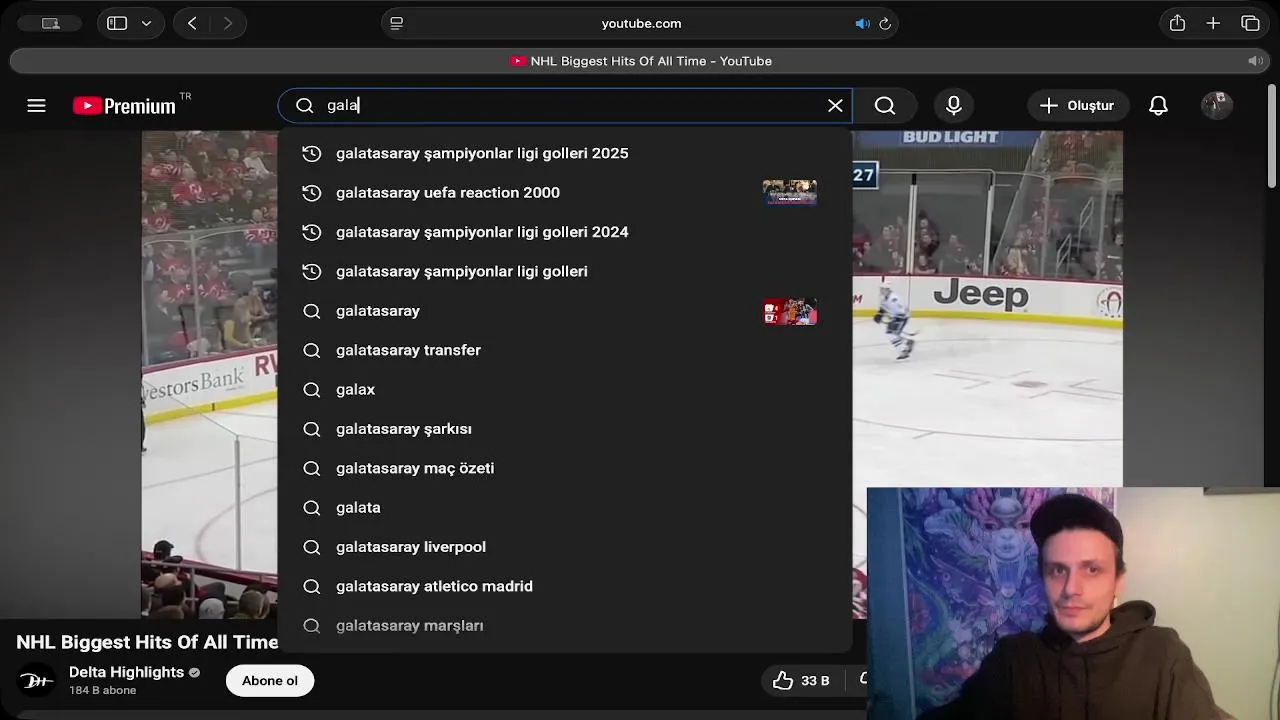Click the magnifier search submit button
Screen dimensions: 1280x720
click(885, 105)
